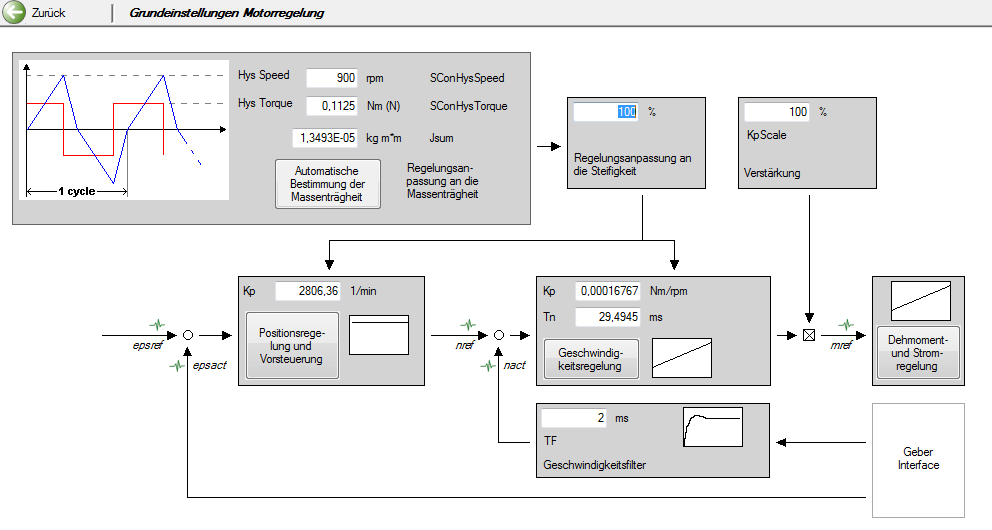
Task: Edit the Hys Speed rpm field
Action: [331, 78]
